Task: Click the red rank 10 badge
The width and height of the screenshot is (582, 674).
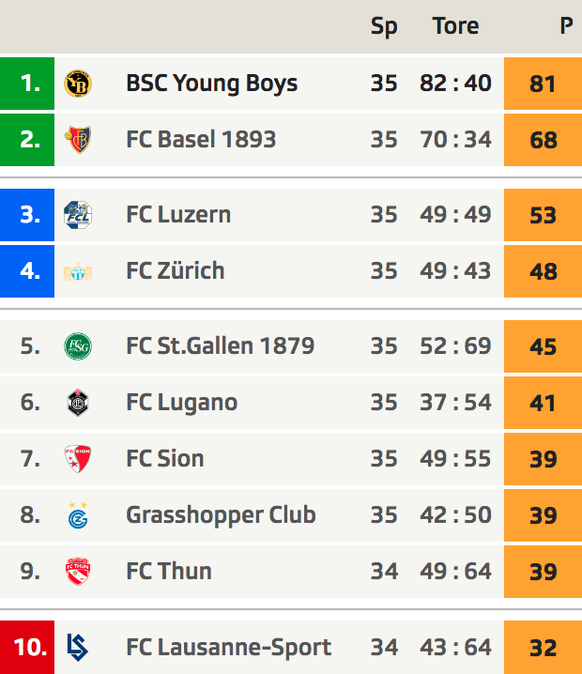Action: (27, 647)
